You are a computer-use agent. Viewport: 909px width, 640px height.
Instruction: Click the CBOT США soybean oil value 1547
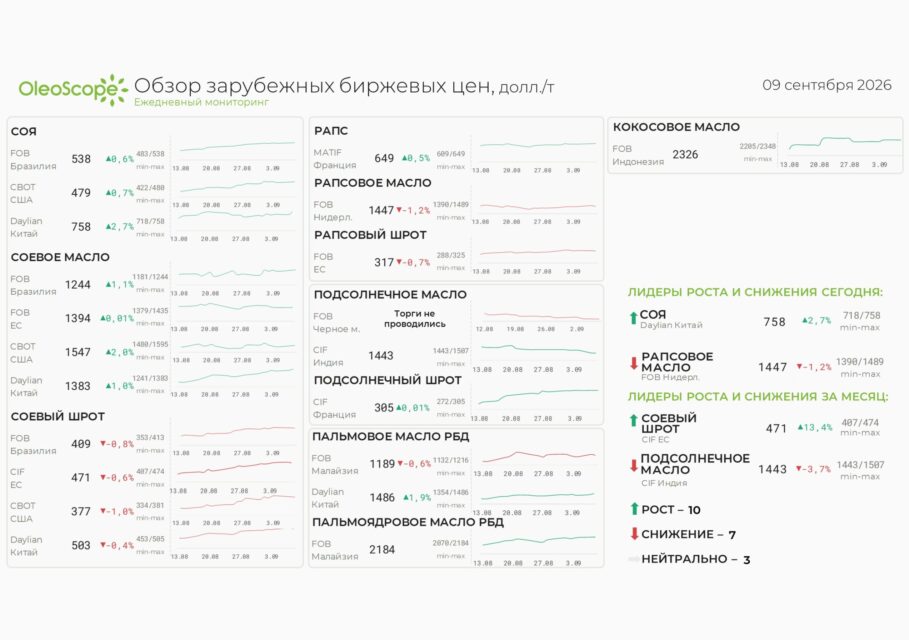(78, 352)
